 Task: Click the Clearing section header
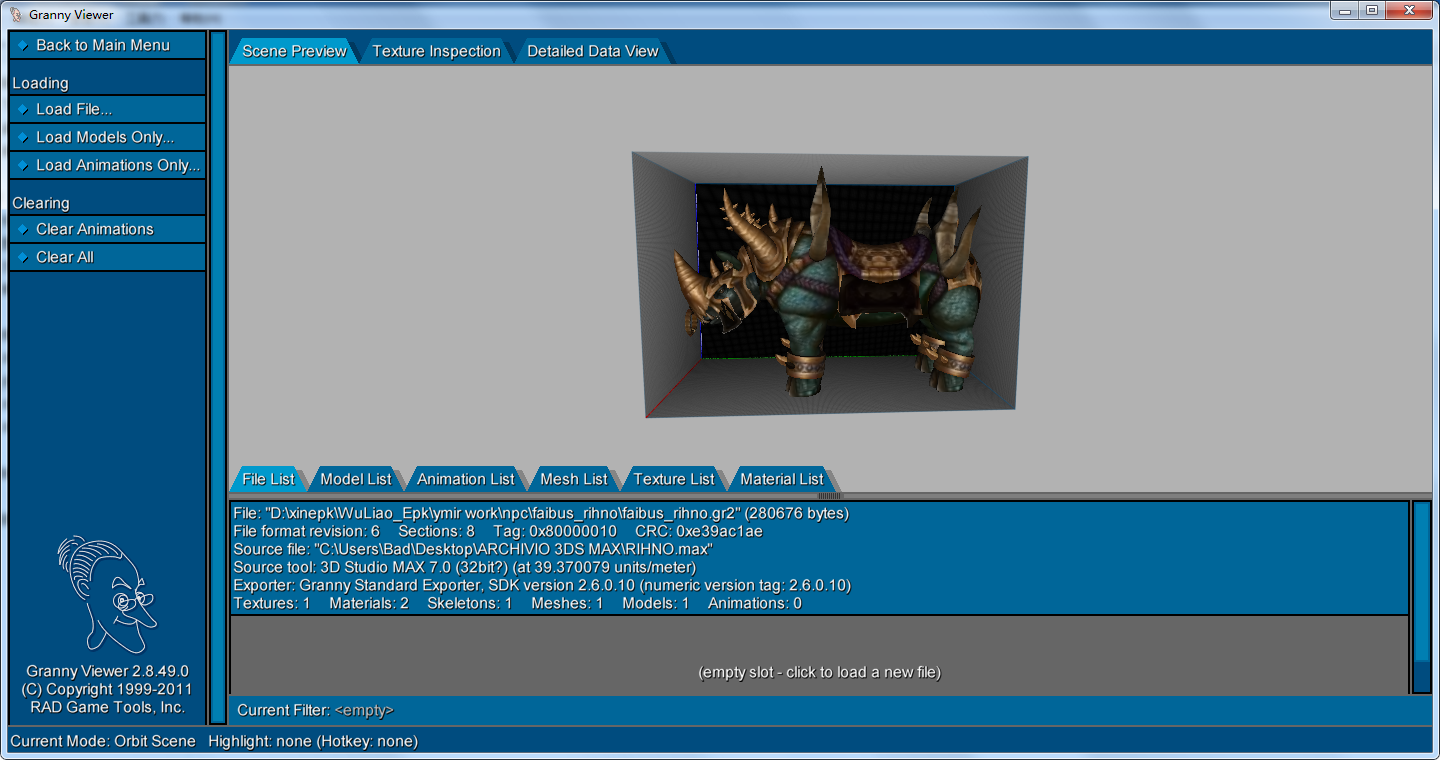tap(41, 203)
